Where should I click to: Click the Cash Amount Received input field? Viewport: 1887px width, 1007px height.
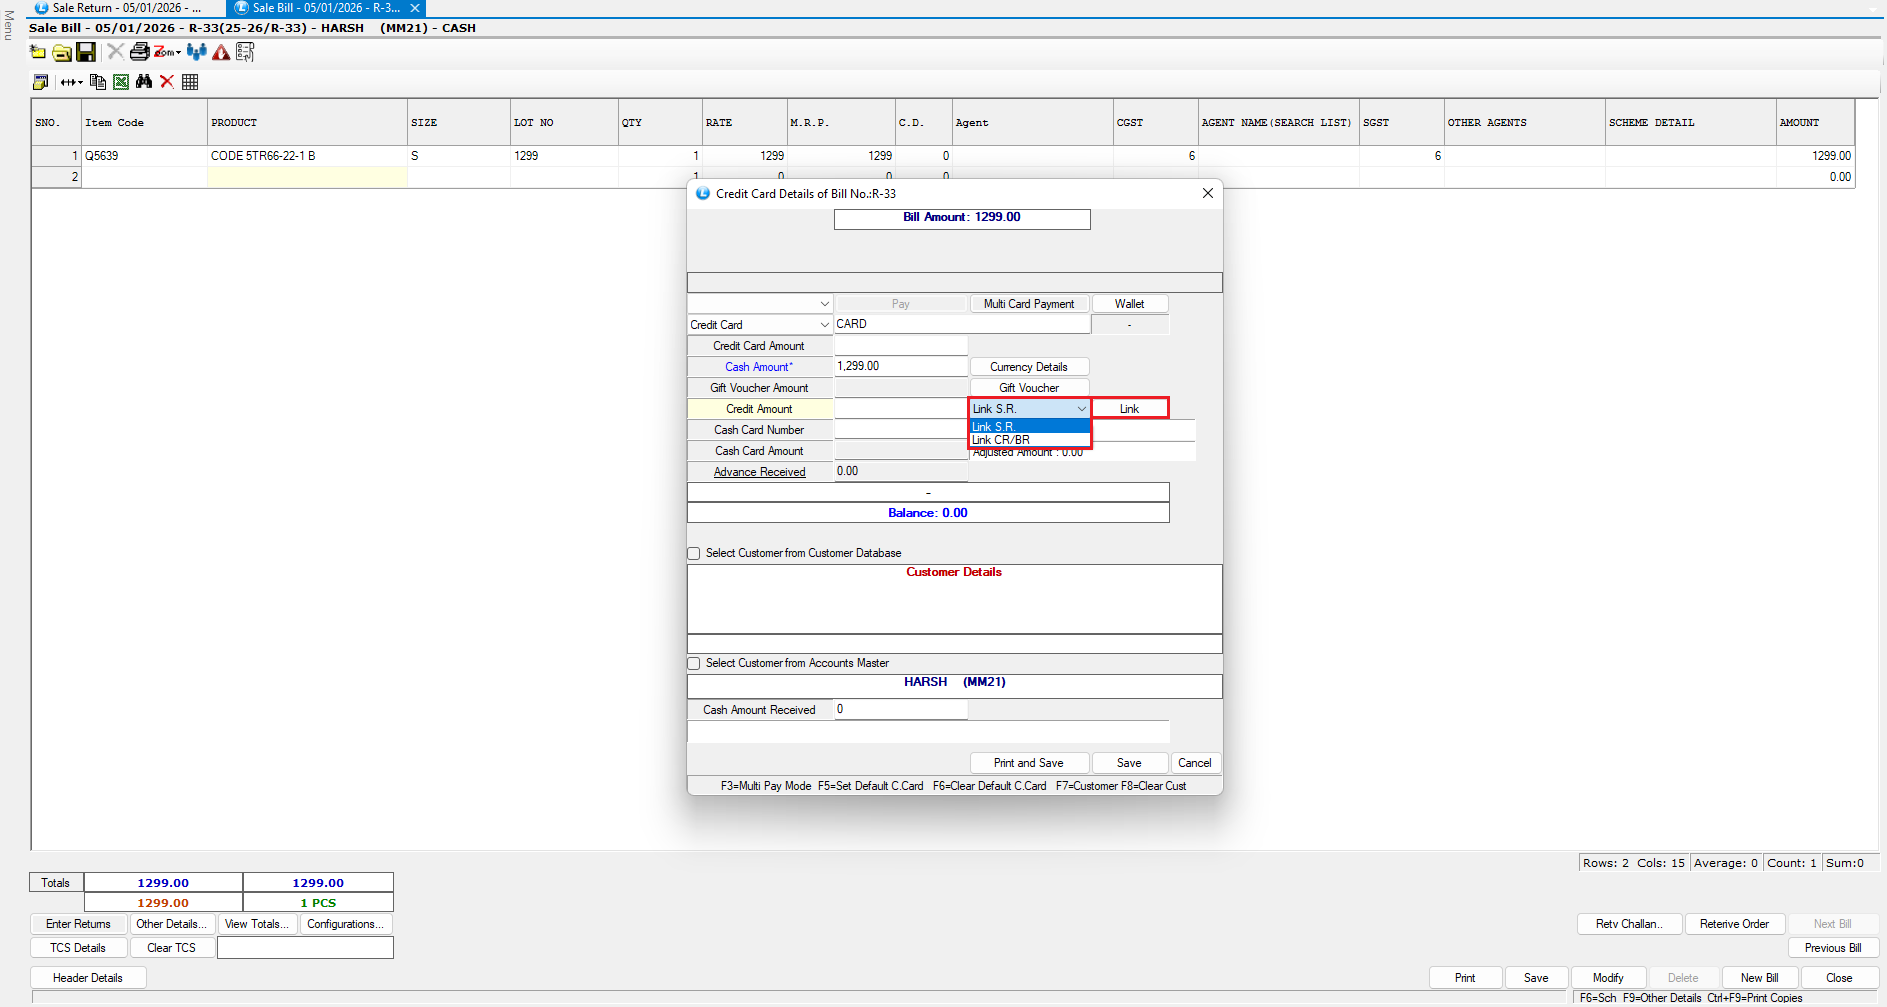coord(900,709)
